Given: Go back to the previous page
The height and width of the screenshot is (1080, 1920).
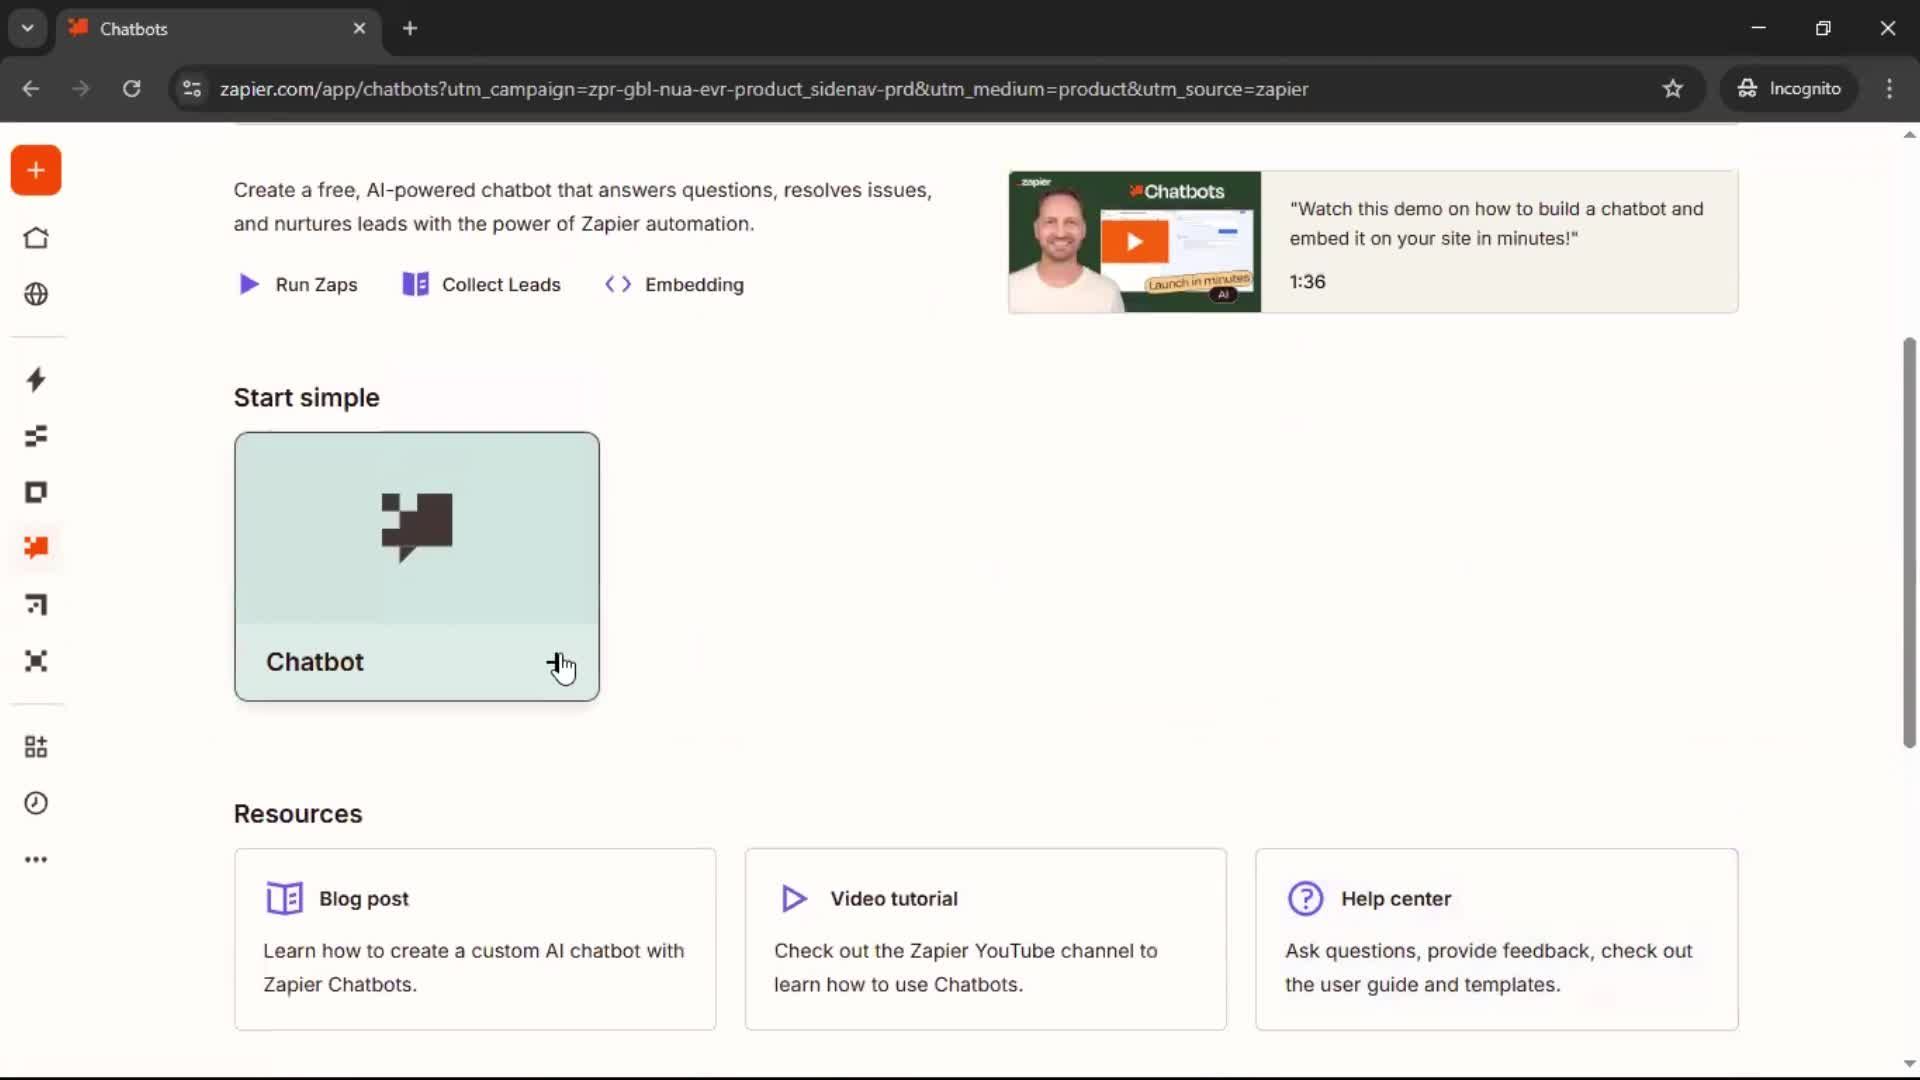Looking at the screenshot, I should click(x=31, y=89).
